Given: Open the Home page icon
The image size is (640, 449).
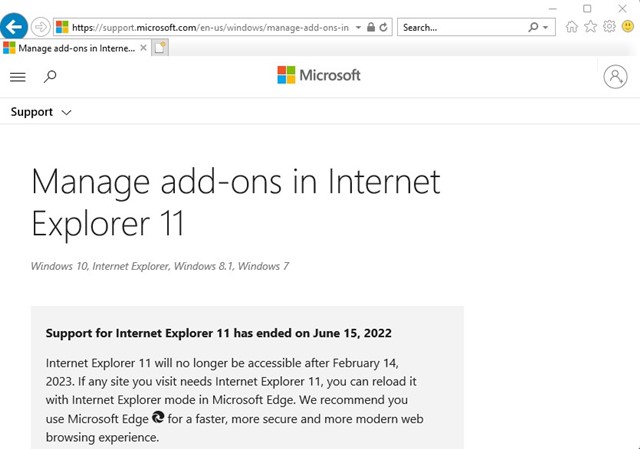Looking at the screenshot, I should [572, 27].
